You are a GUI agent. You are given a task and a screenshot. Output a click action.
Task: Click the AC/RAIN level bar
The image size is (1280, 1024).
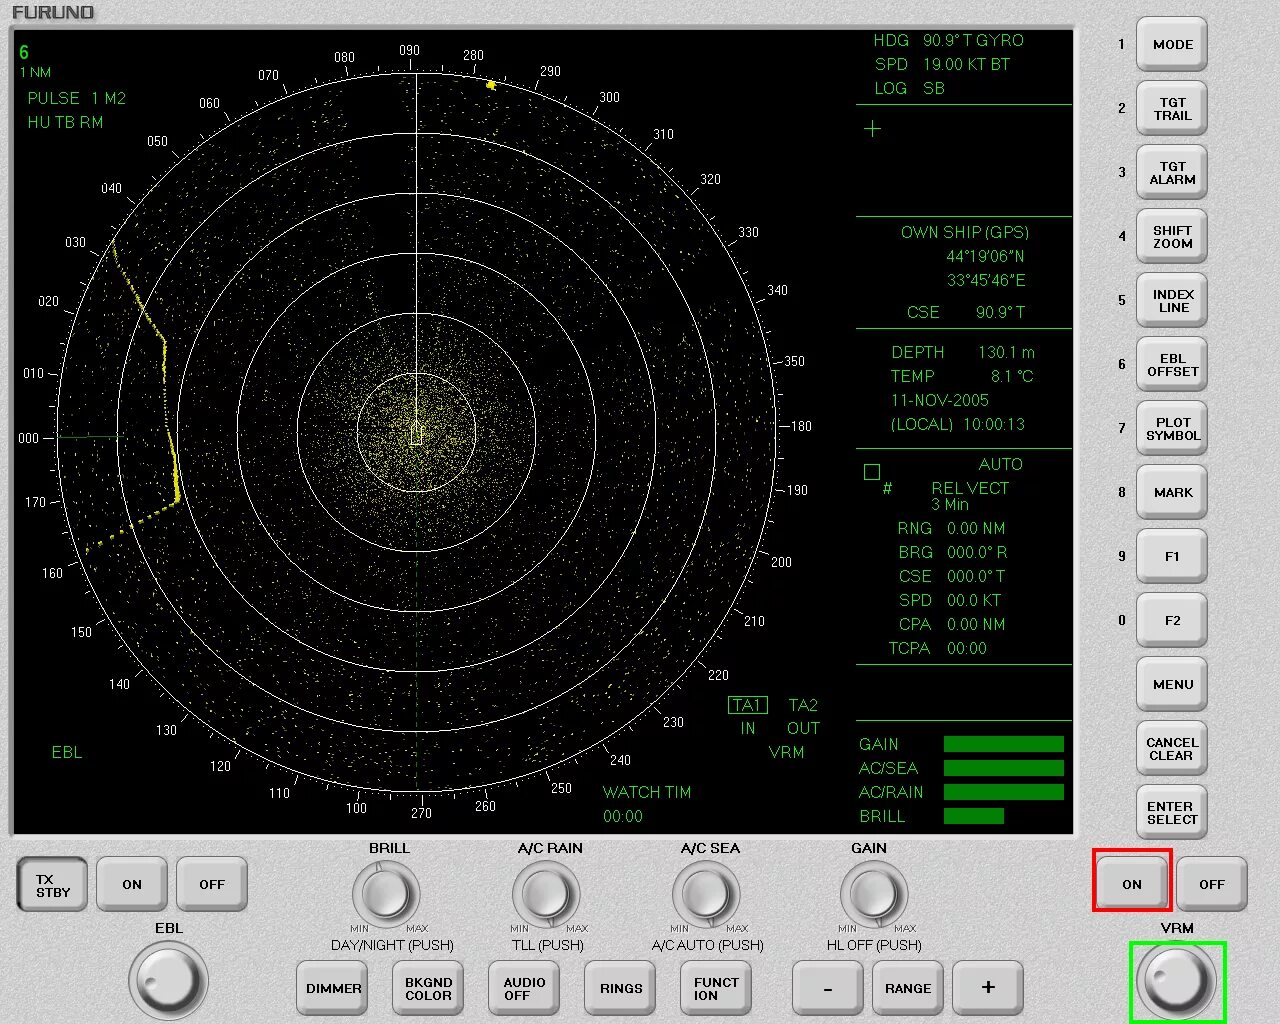1004,792
